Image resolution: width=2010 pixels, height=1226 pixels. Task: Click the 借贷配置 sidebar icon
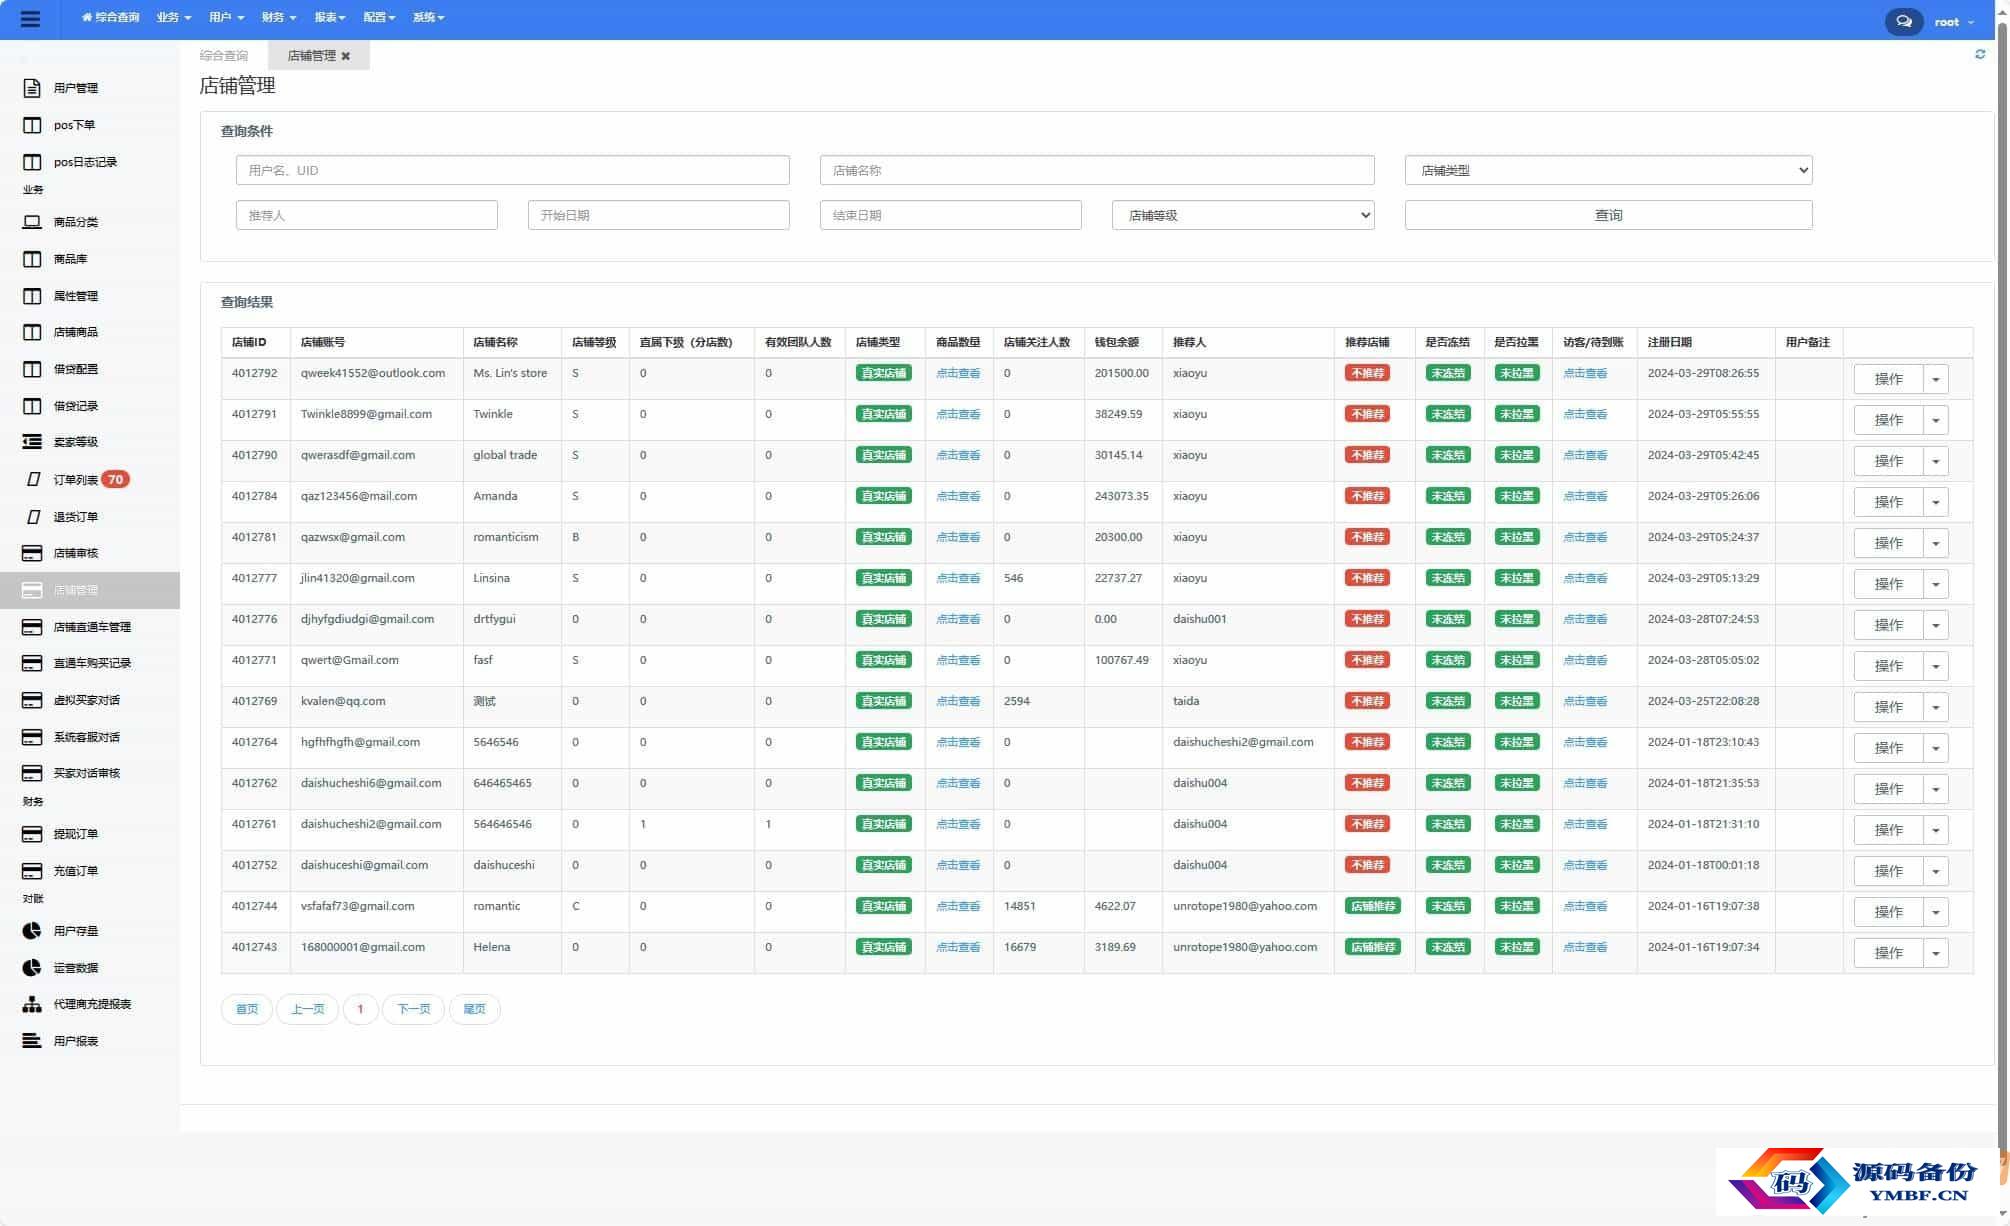pyautogui.click(x=32, y=369)
